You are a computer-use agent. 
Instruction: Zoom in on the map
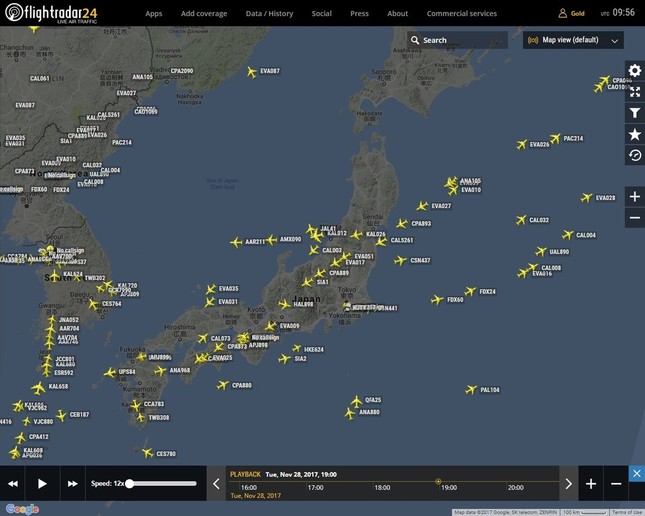pyautogui.click(x=634, y=196)
